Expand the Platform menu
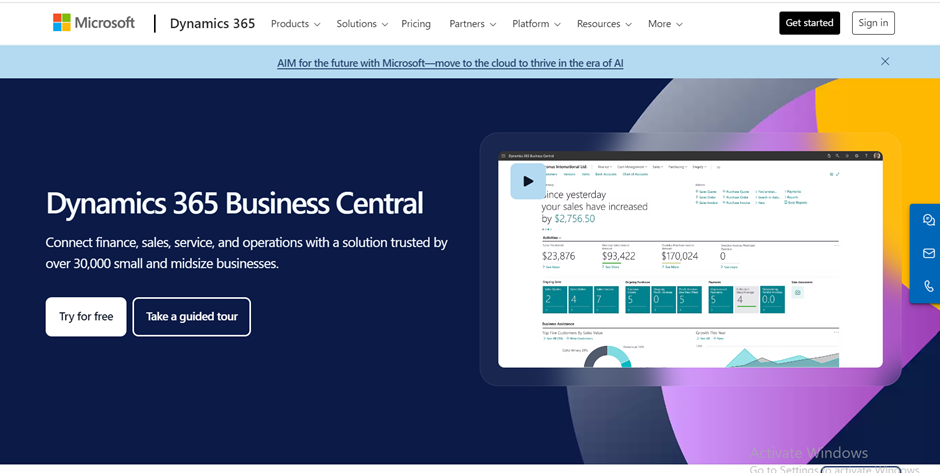The height and width of the screenshot is (473, 940). 536,24
